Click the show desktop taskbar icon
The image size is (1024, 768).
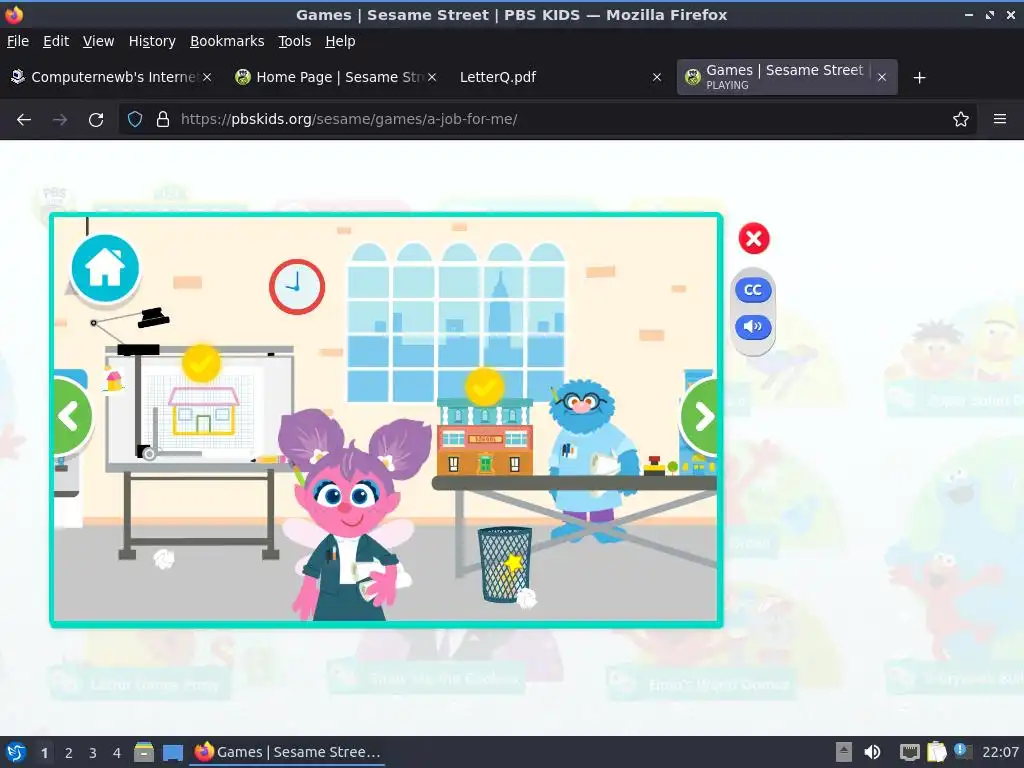(x=173, y=752)
